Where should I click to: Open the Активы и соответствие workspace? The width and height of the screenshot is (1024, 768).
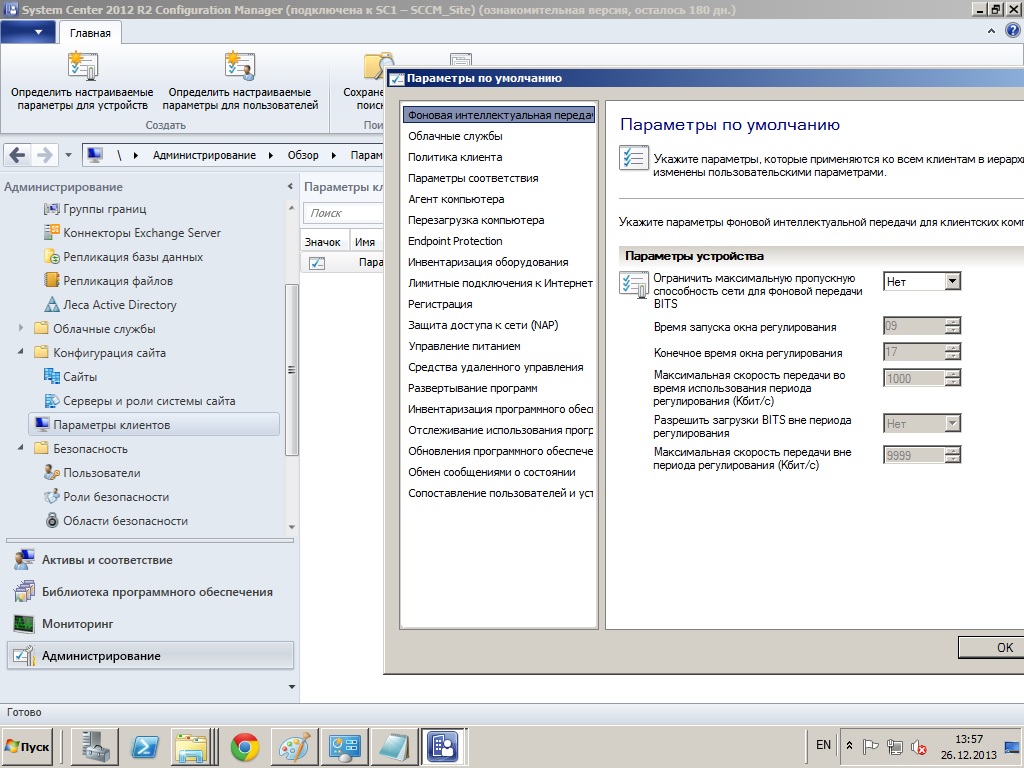coord(150,560)
